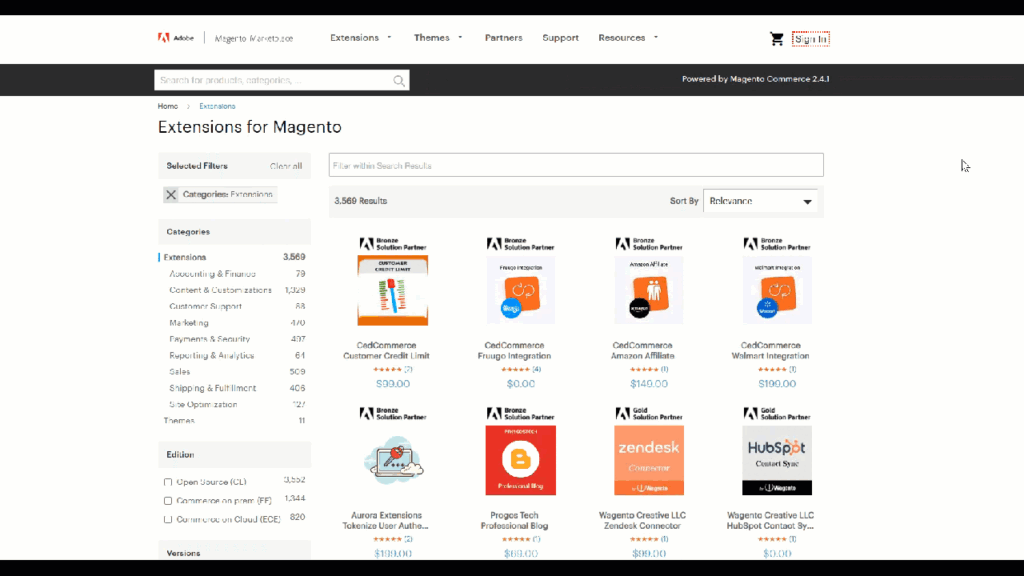Open the Progos Tech Professional Blog thumbnail
The width and height of the screenshot is (1024, 576).
pos(520,460)
